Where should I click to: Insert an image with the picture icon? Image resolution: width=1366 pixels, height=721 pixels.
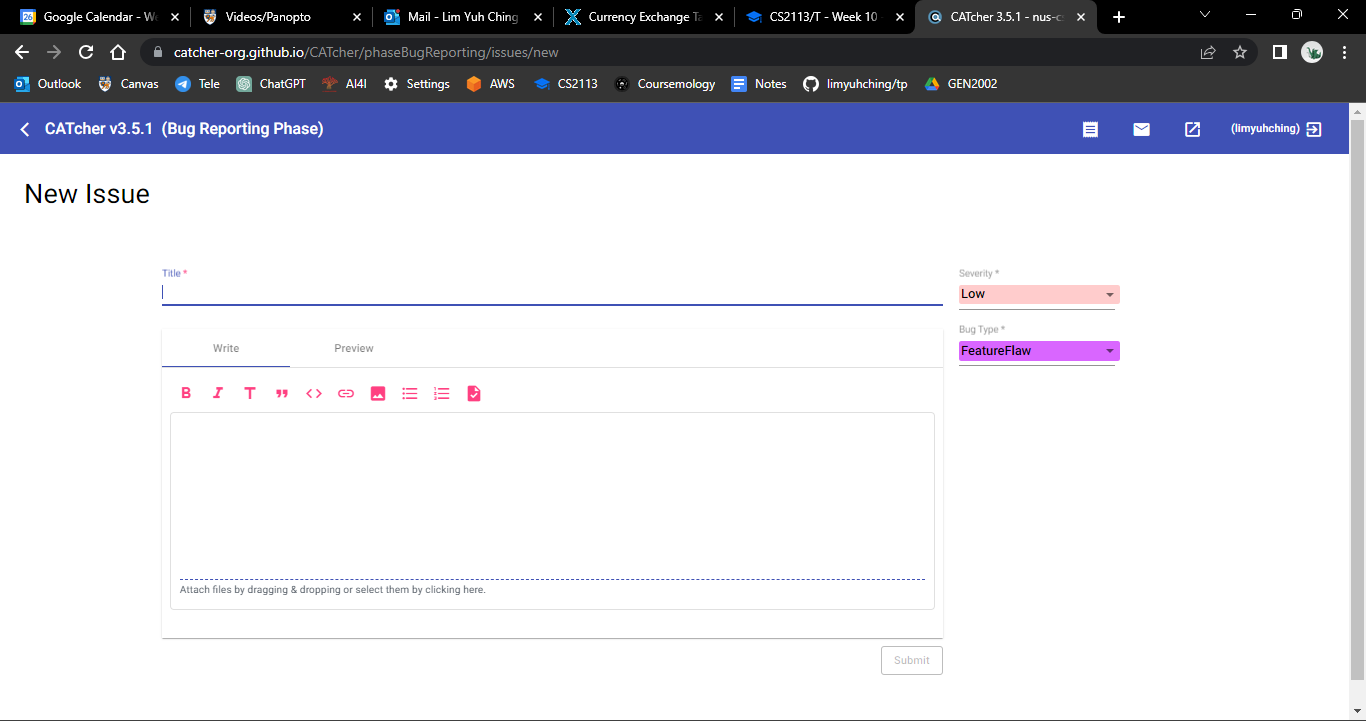pyautogui.click(x=378, y=394)
